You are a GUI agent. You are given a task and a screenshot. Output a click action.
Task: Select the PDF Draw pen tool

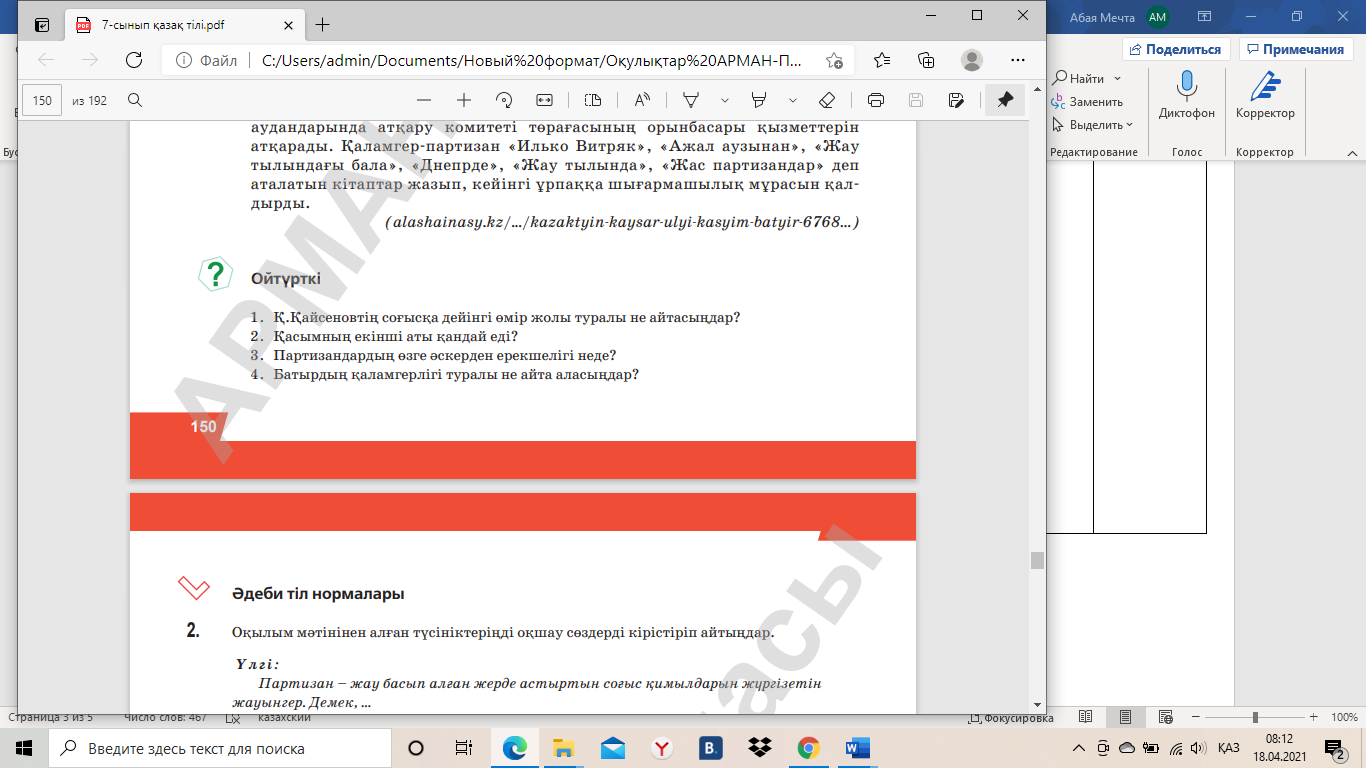690,100
